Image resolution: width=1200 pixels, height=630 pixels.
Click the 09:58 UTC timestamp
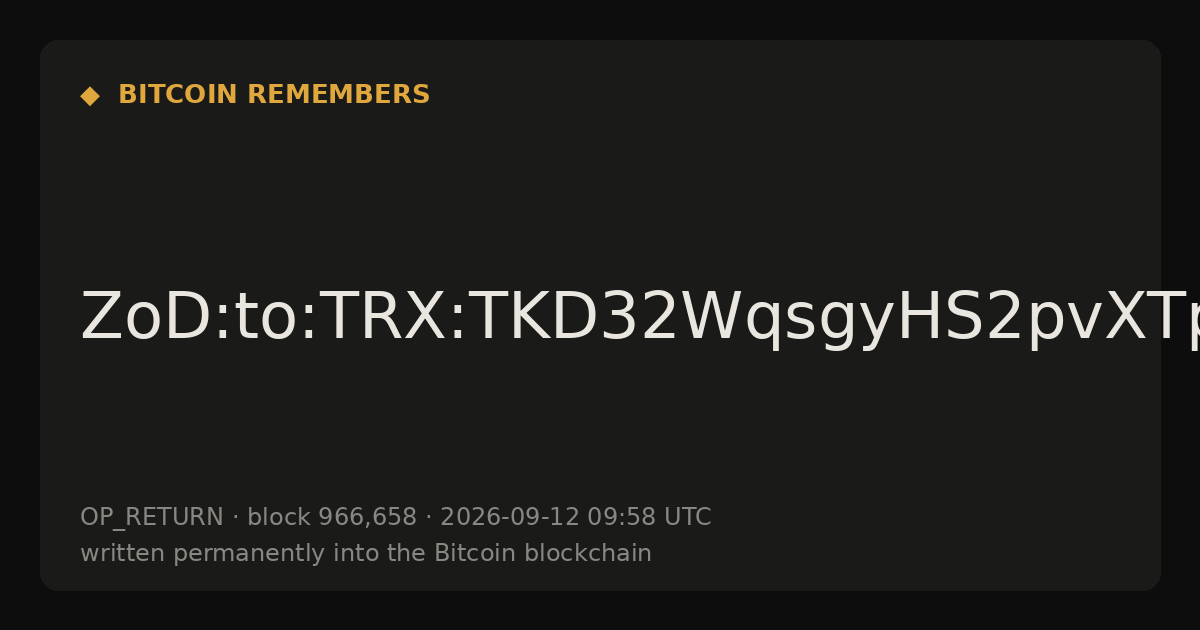point(649,517)
